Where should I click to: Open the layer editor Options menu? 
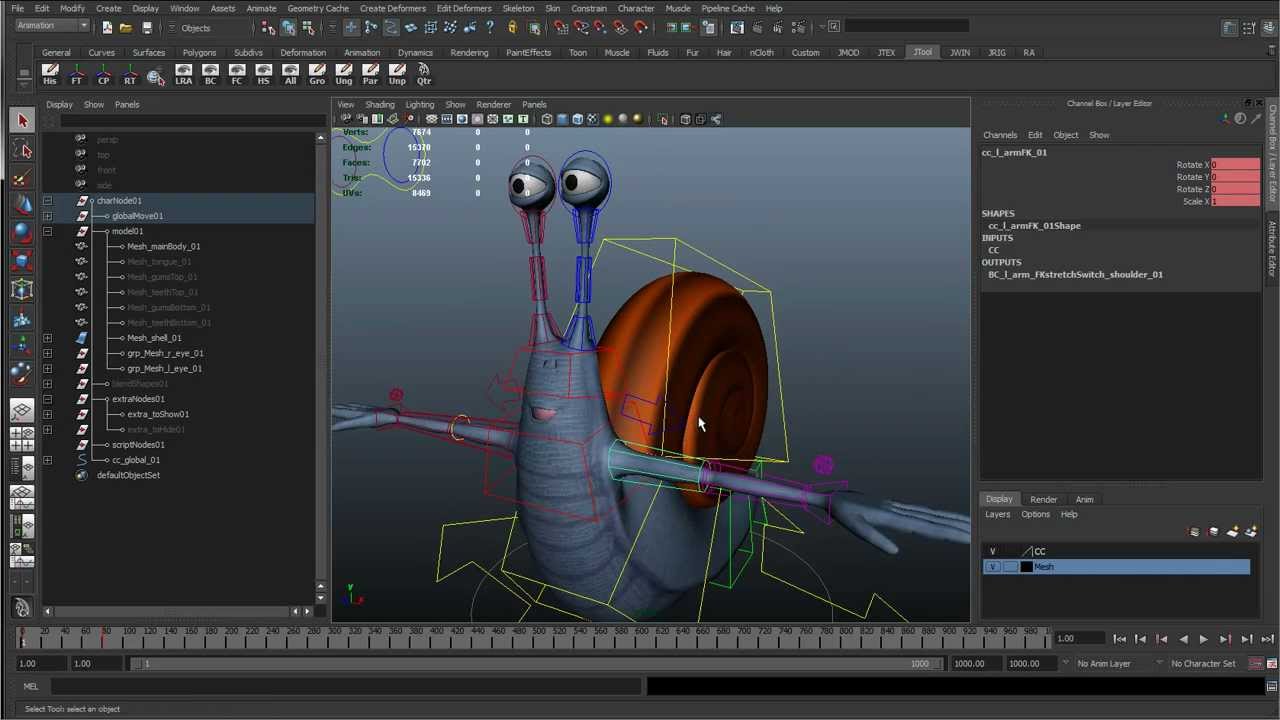click(1035, 514)
